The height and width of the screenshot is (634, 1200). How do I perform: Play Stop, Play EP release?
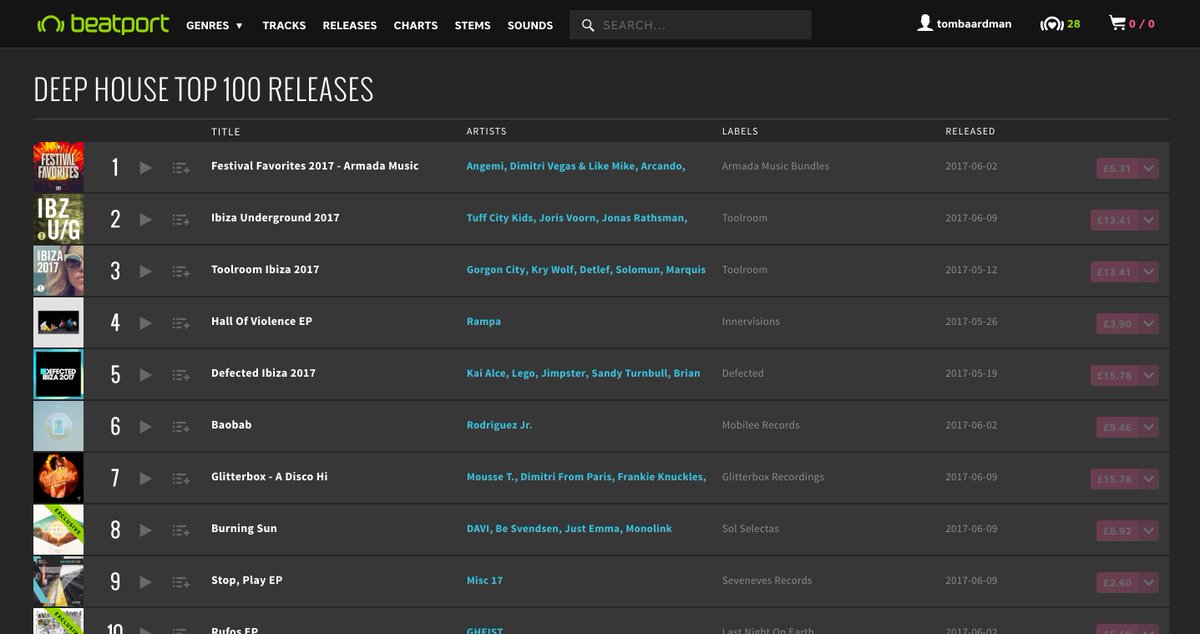(146, 583)
